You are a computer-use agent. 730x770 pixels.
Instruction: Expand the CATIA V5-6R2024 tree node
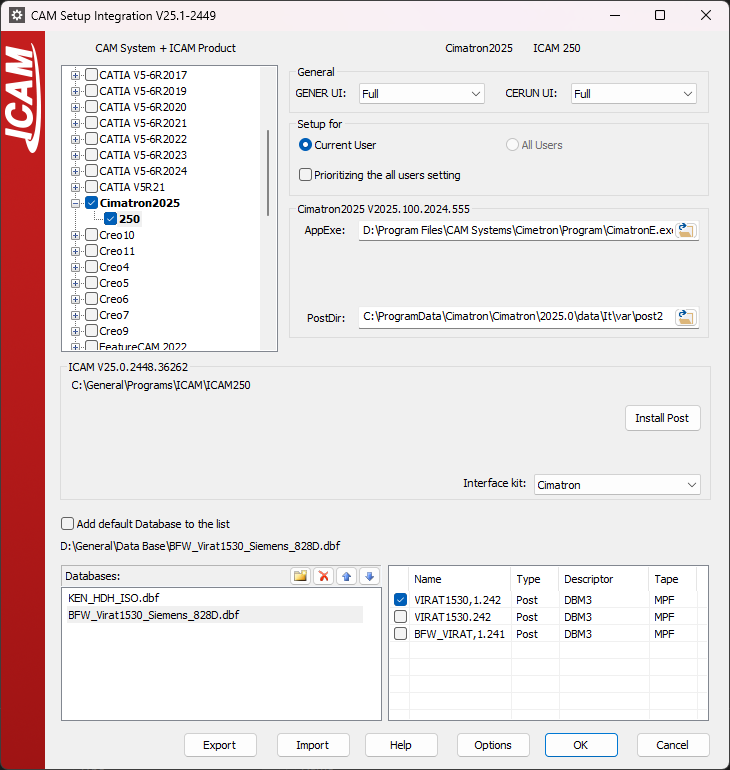tap(75, 171)
